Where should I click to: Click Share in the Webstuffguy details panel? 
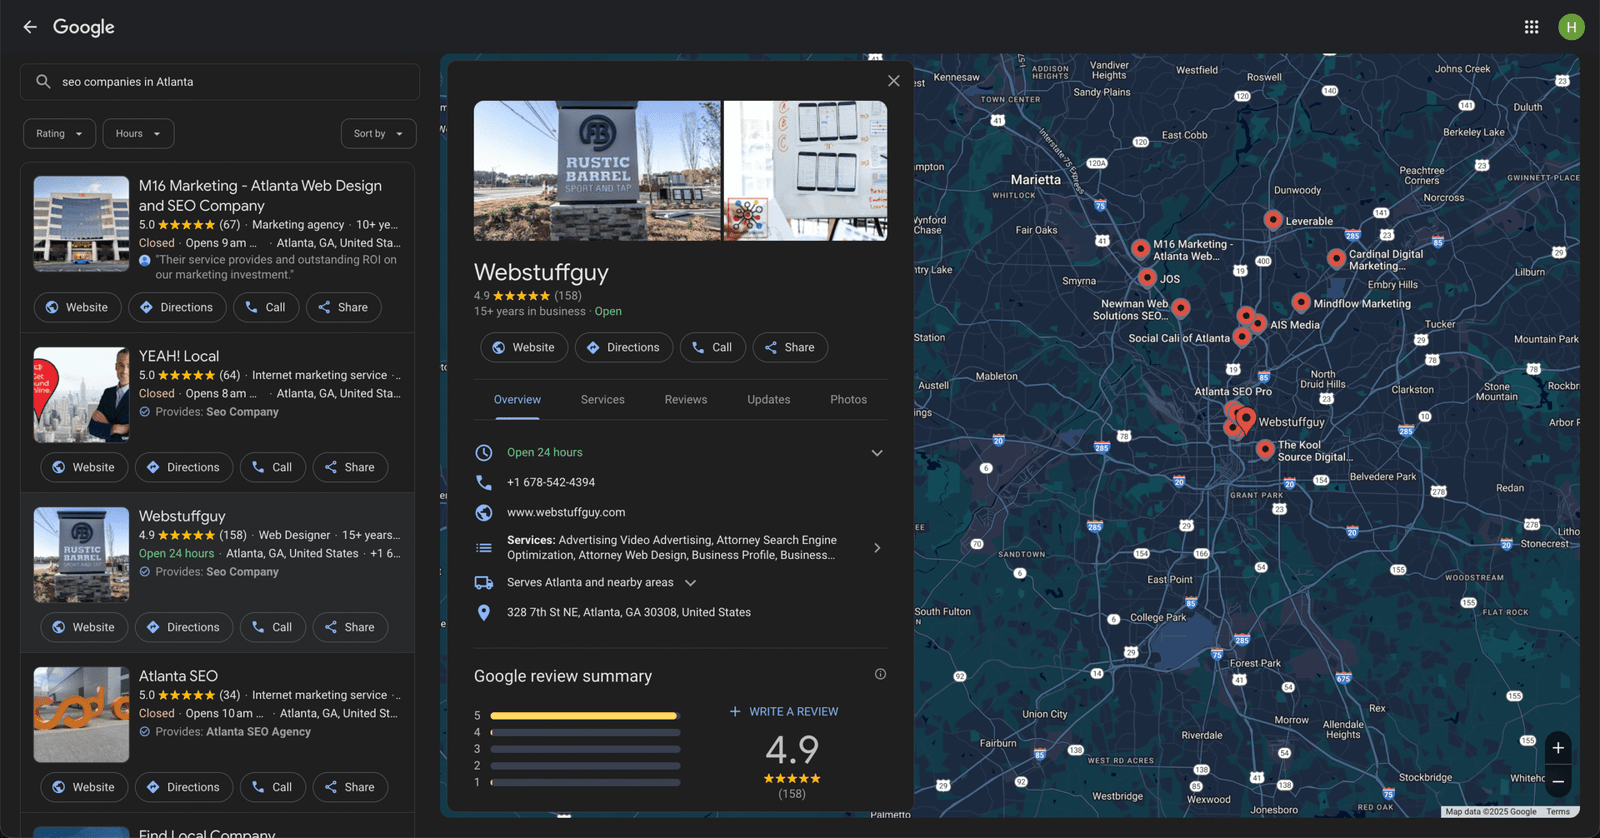(x=790, y=348)
